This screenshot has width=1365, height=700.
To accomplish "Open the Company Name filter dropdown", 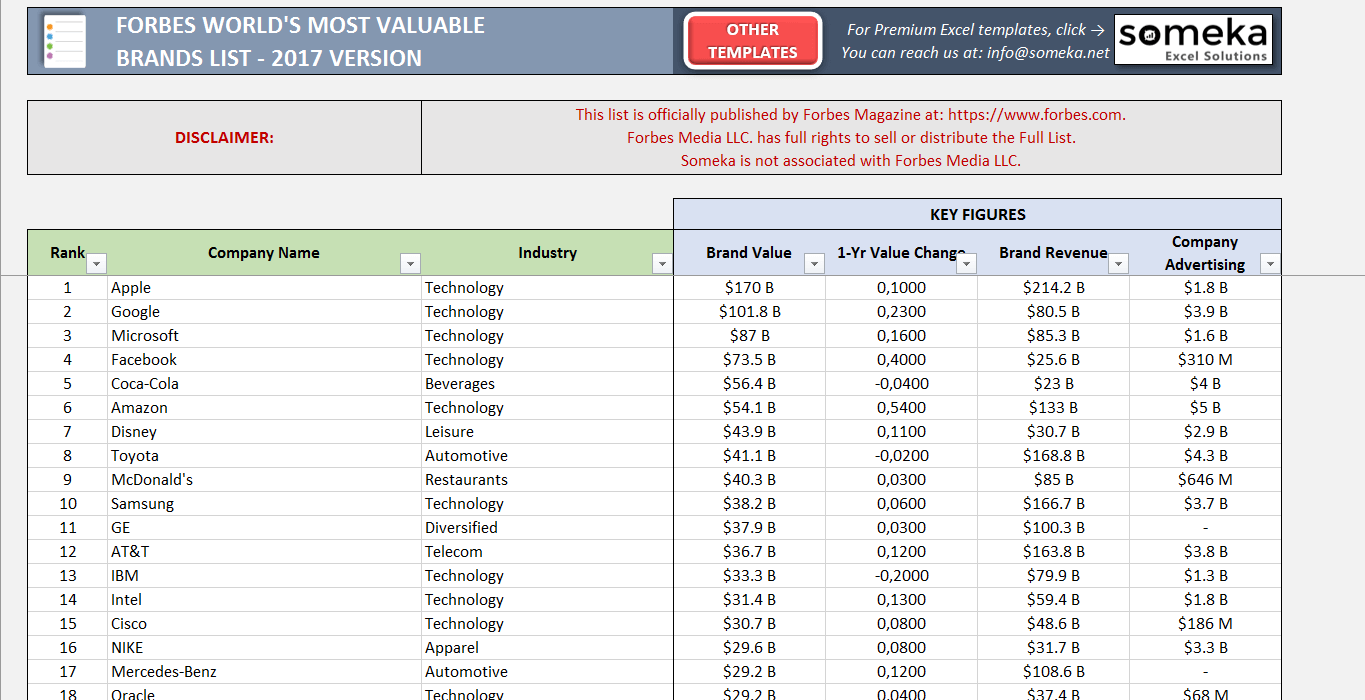I will pos(410,264).
